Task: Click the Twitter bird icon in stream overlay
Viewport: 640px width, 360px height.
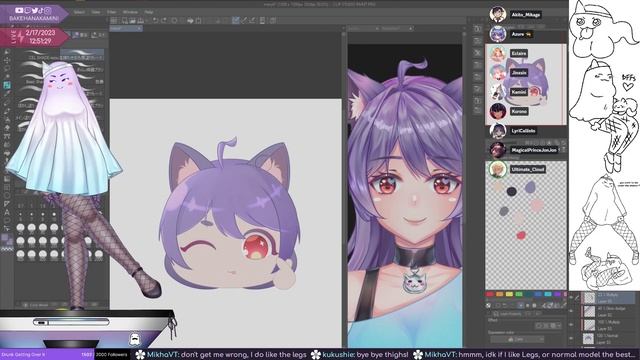Action: coord(34,11)
